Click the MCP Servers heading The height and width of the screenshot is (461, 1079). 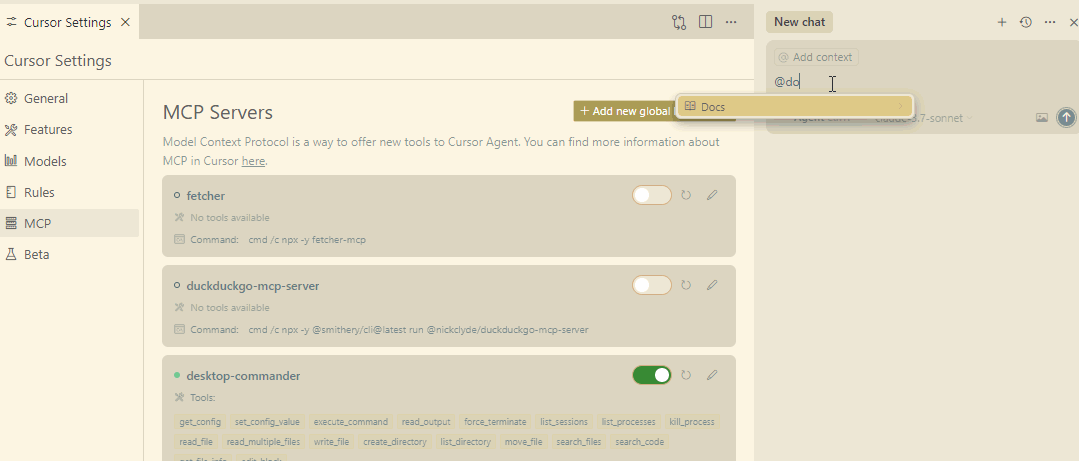tap(218, 112)
